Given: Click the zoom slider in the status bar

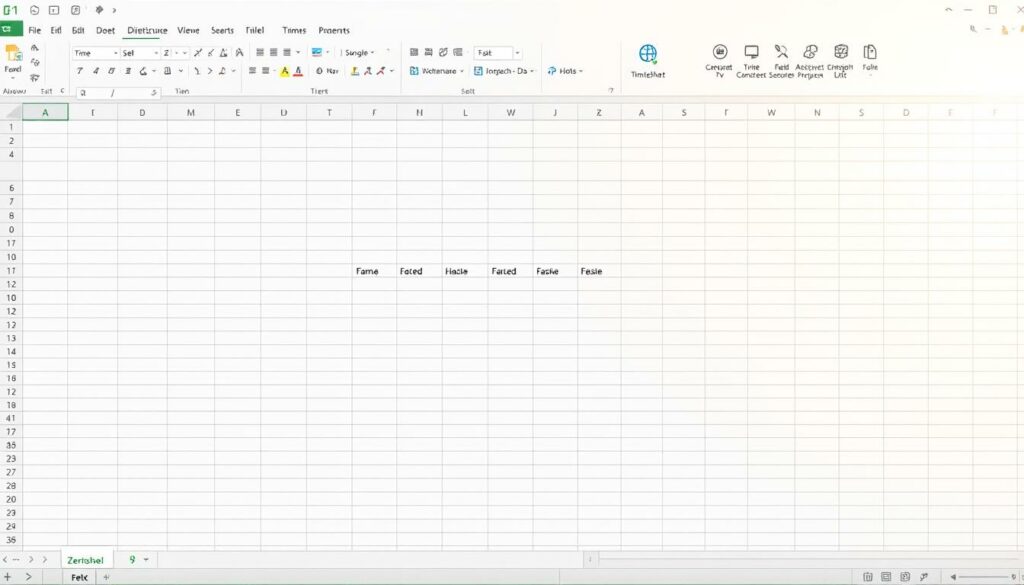Looking at the screenshot, I should point(982,577).
